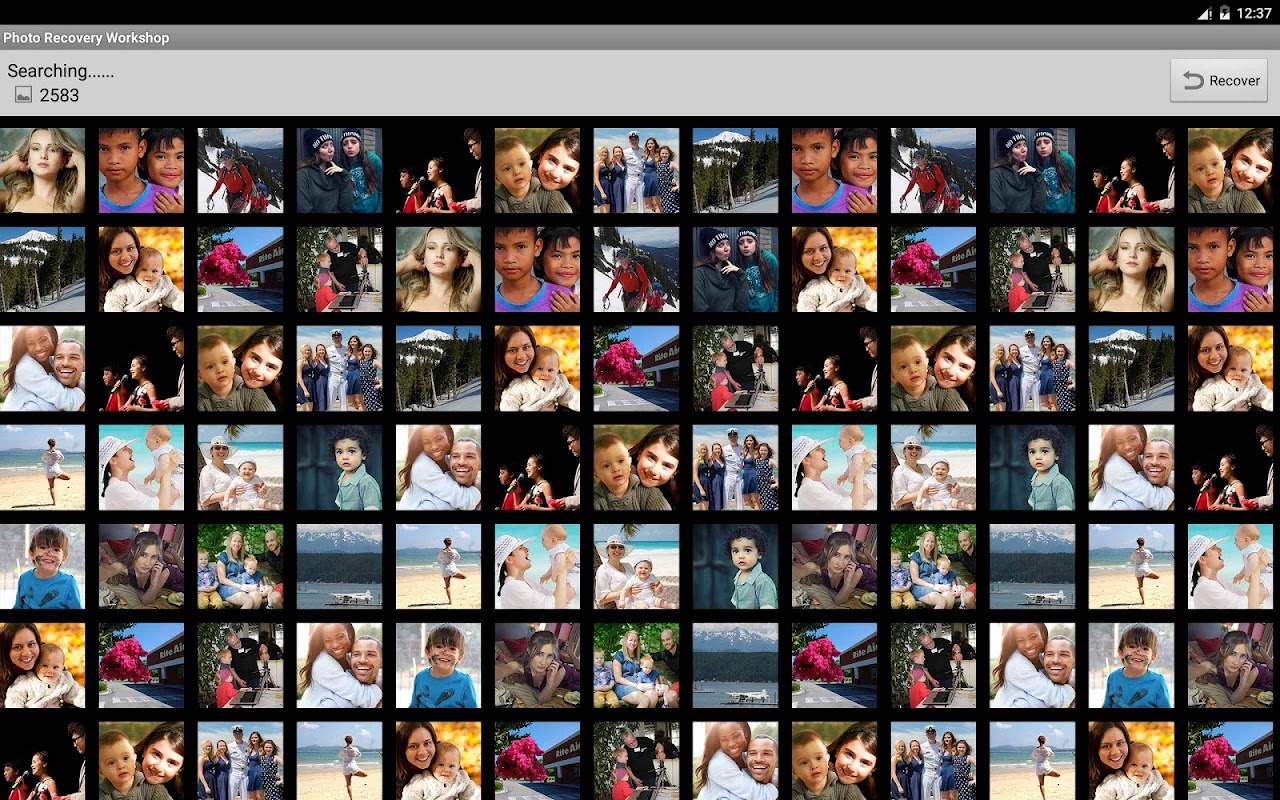Select the lake seaplane thumbnail in sixth row
The image size is (1280, 800).
pyautogui.click(x=735, y=665)
